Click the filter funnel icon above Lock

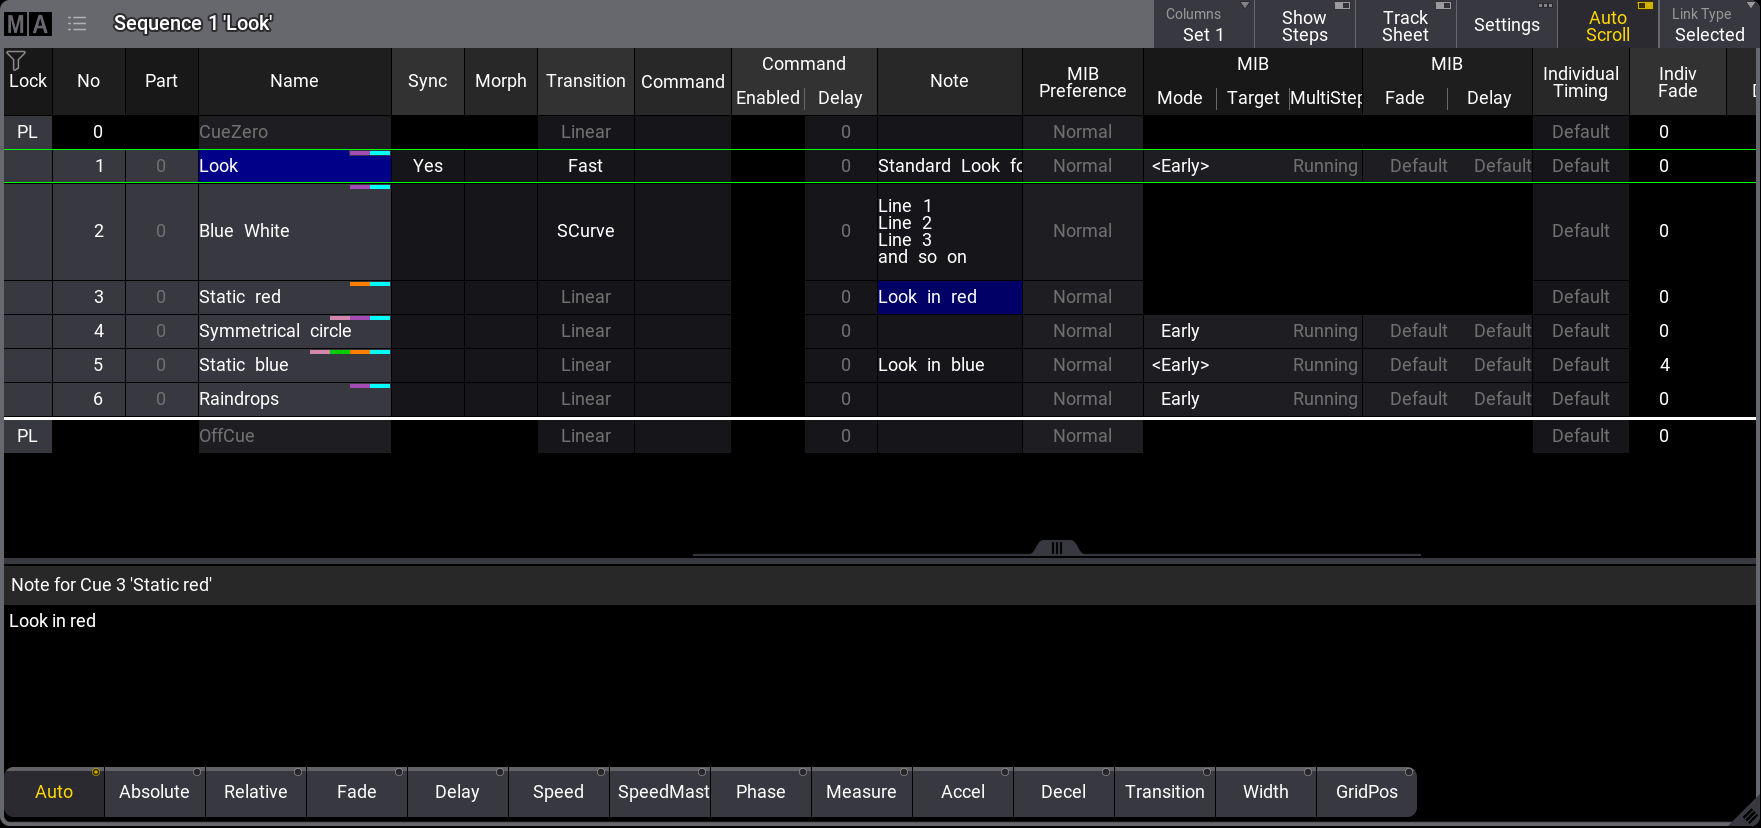coord(16,60)
